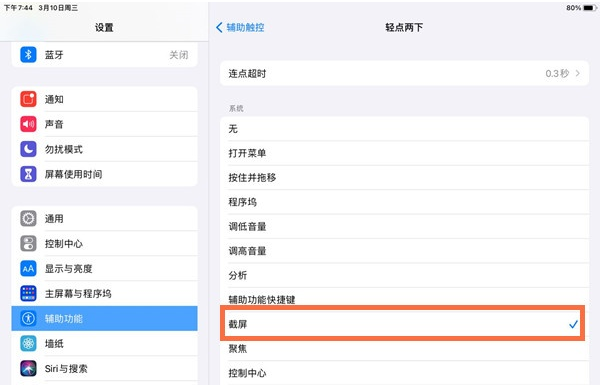Image resolution: width=600 pixels, height=385 pixels.
Task: Select the checked 截屏 option
Action: [404, 324]
